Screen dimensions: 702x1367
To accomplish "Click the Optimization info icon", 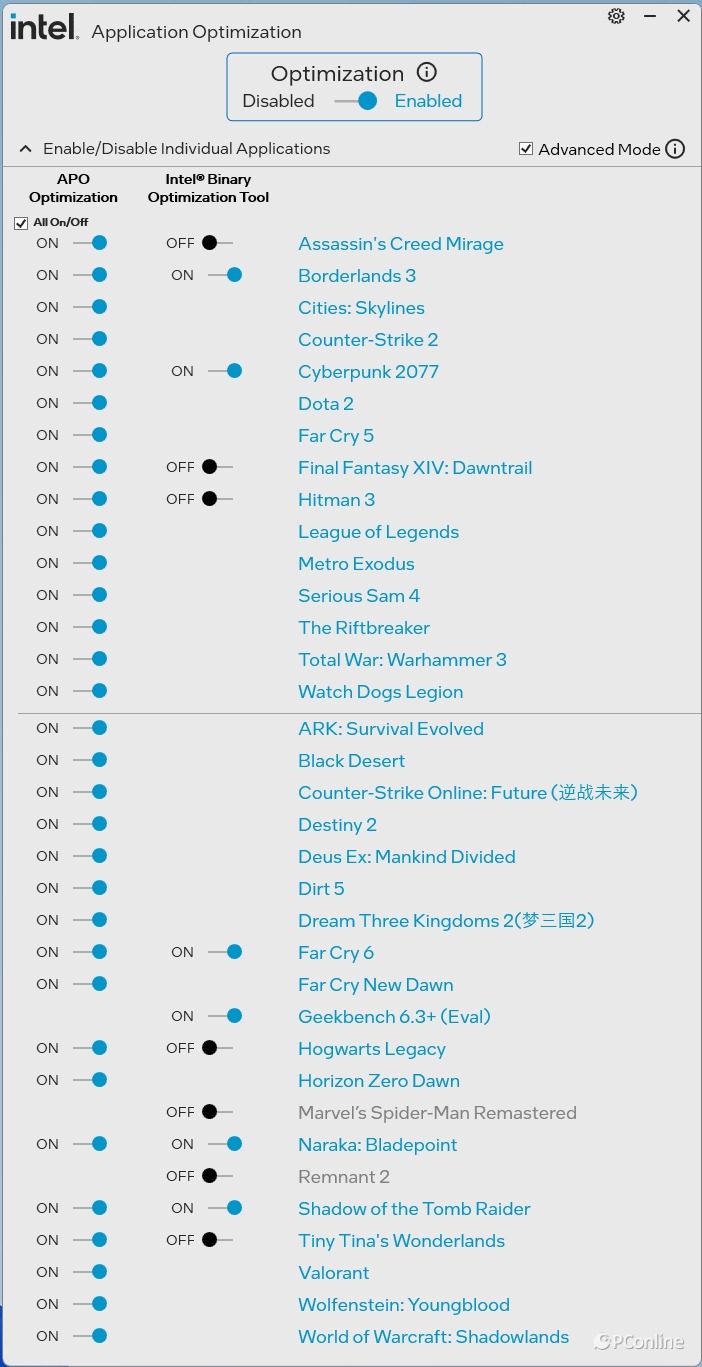I will point(427,72).
